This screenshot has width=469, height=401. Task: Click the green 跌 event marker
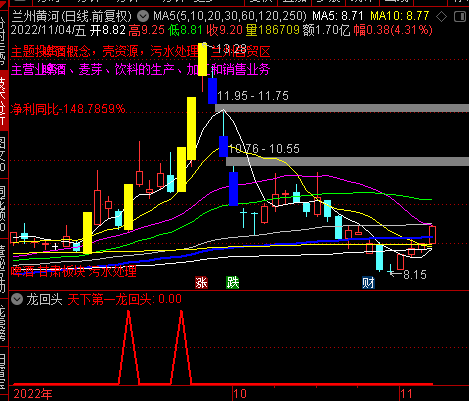click(232, 283)
